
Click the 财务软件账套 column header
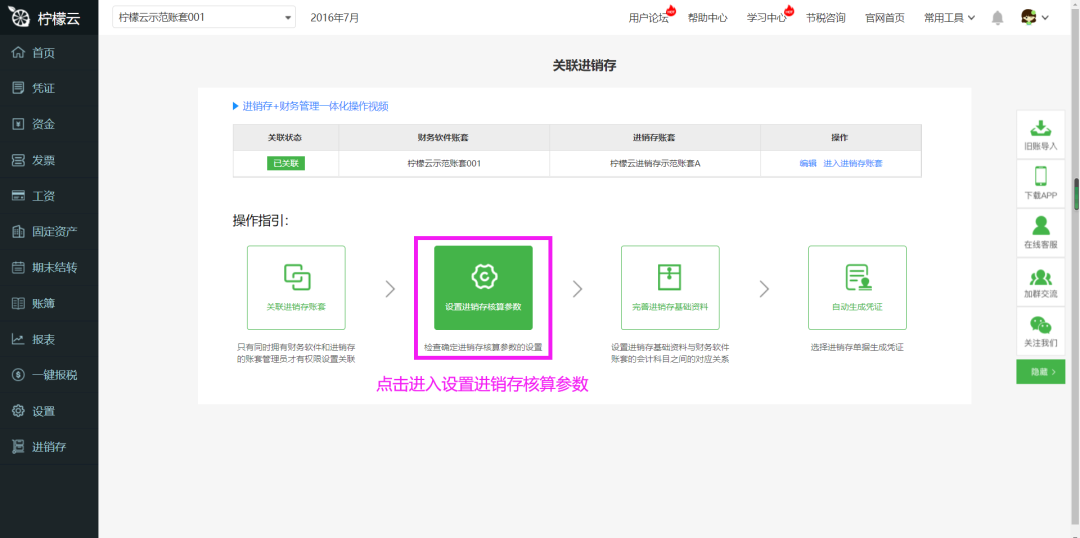click(444, 138)
